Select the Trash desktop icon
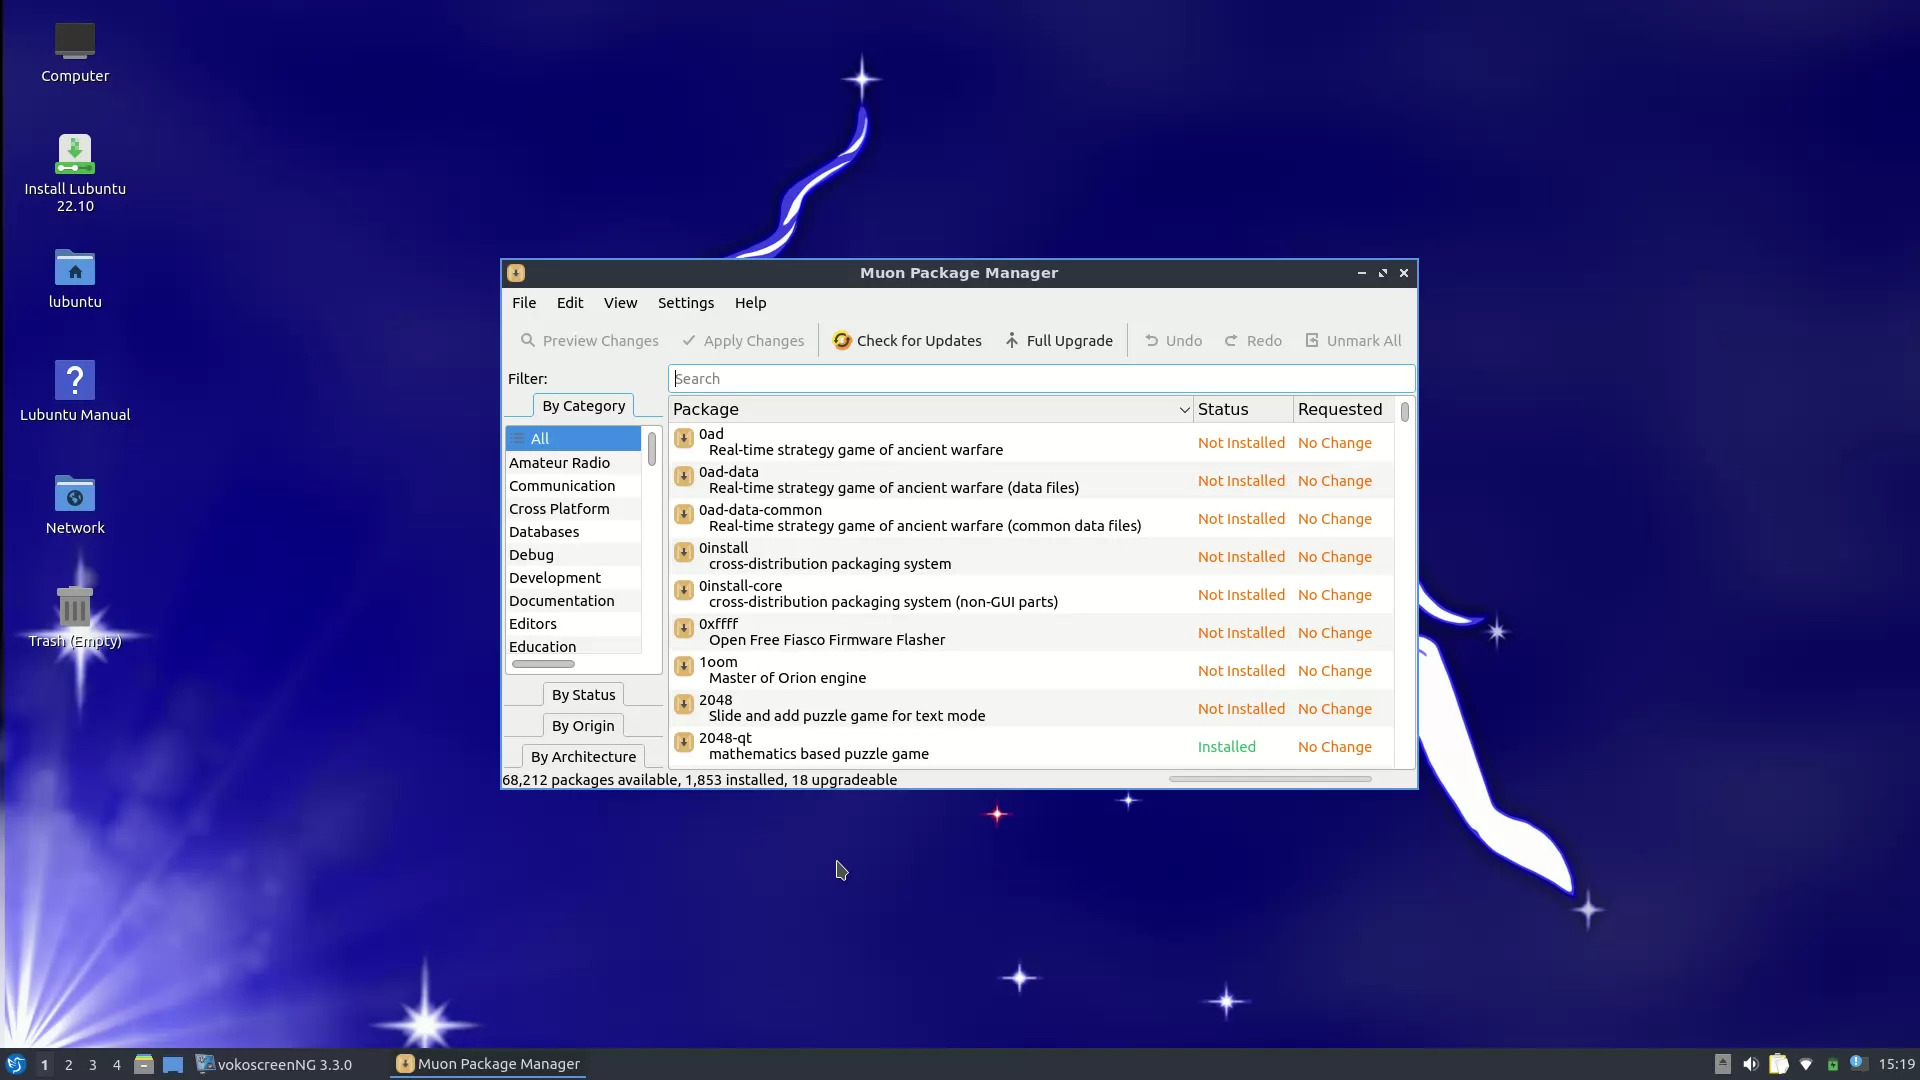Image resolution: width=1920 pixels, height=1080 pixels. 75,617
